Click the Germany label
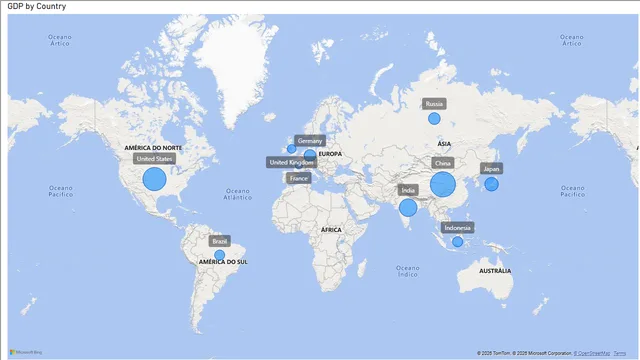Viewport: 640px width, 360px height. pos(310,141)
